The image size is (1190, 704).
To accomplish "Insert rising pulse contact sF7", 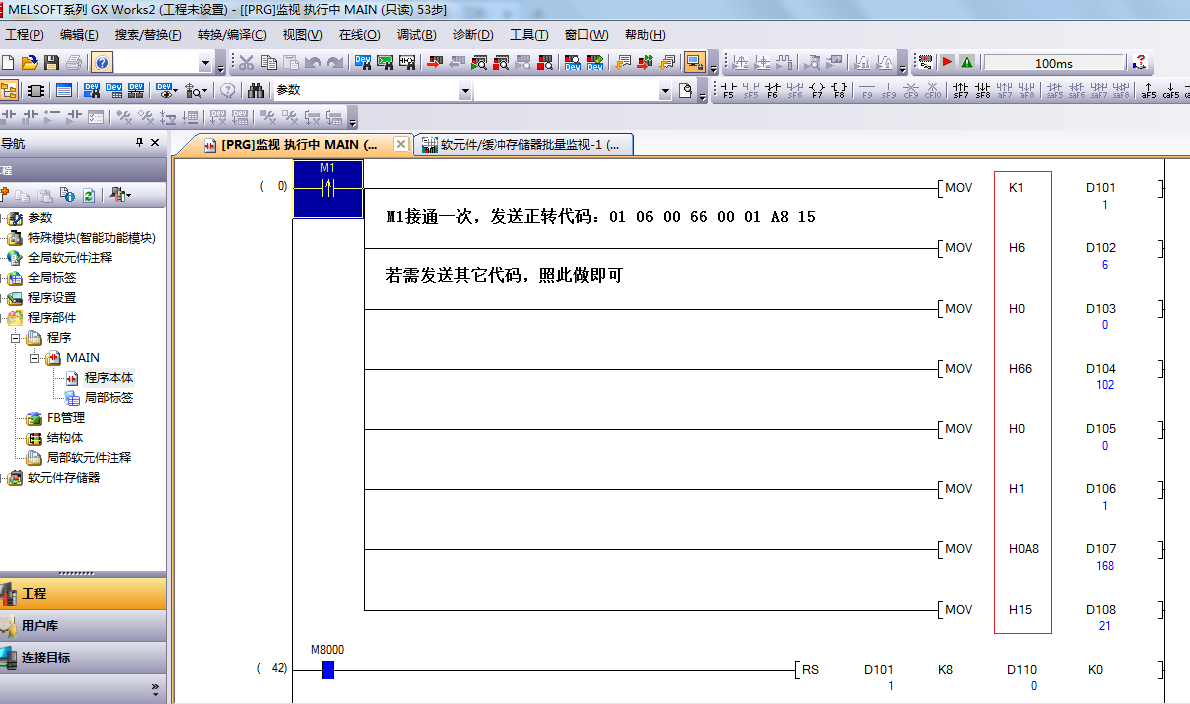I will [960, 91].
